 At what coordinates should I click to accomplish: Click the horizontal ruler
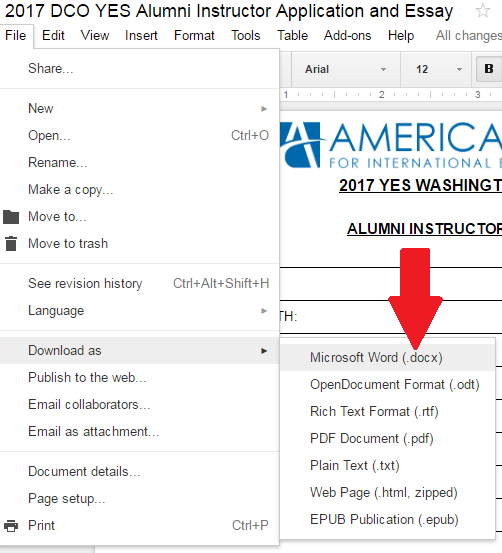[x=391, y=95]
